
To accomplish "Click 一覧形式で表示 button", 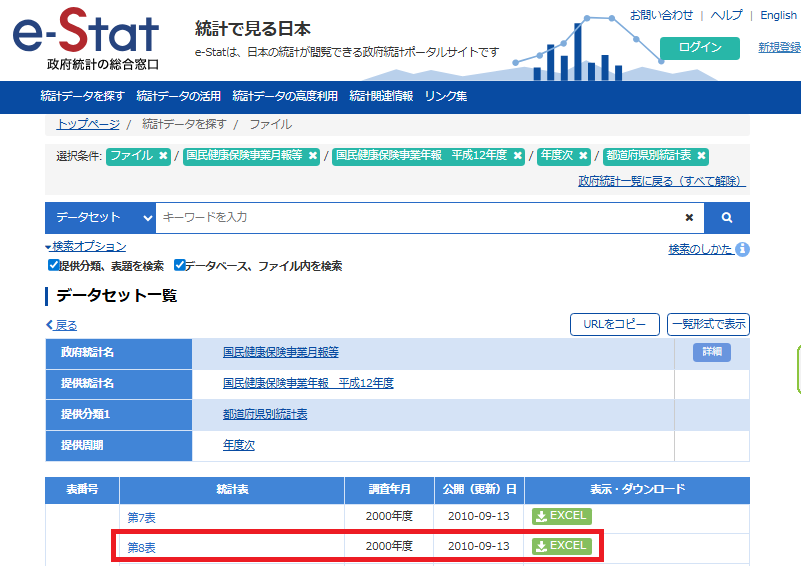I will tap(708, 324).
